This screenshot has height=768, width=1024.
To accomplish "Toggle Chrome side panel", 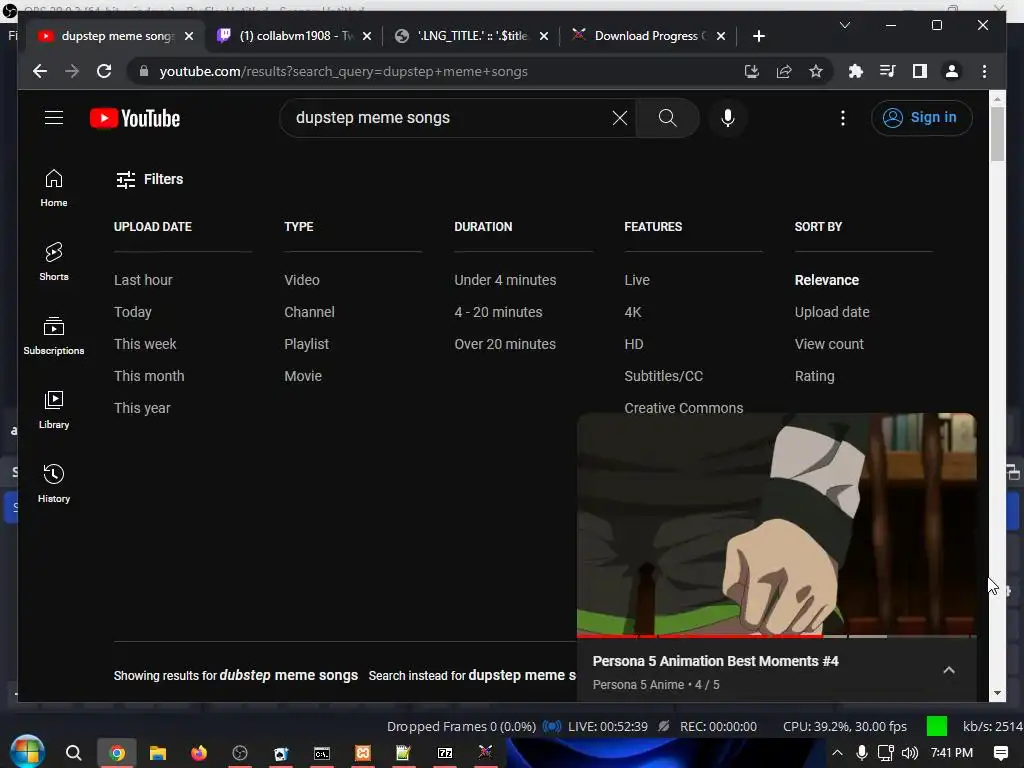I will pyautogui.click(x=920, y=71).
